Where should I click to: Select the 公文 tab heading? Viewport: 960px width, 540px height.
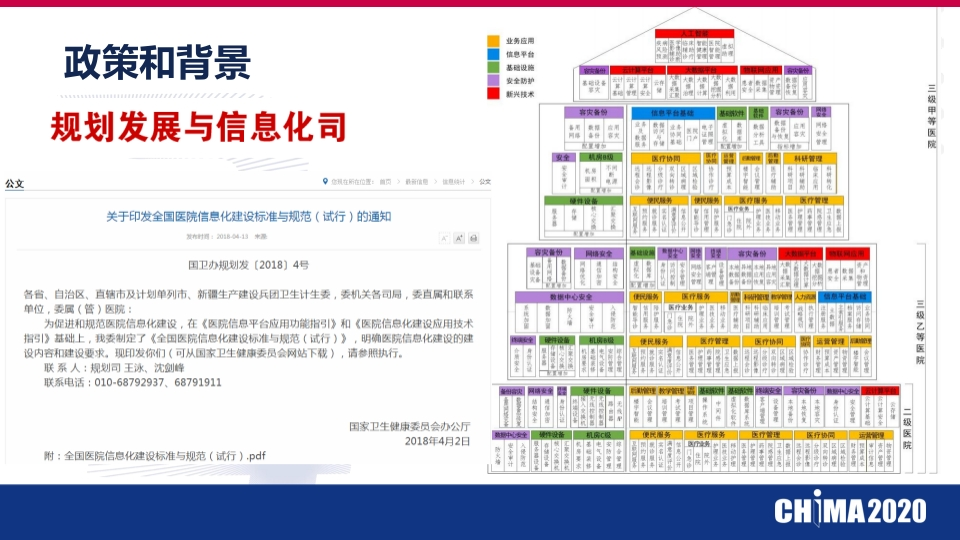tap(14, 183)
